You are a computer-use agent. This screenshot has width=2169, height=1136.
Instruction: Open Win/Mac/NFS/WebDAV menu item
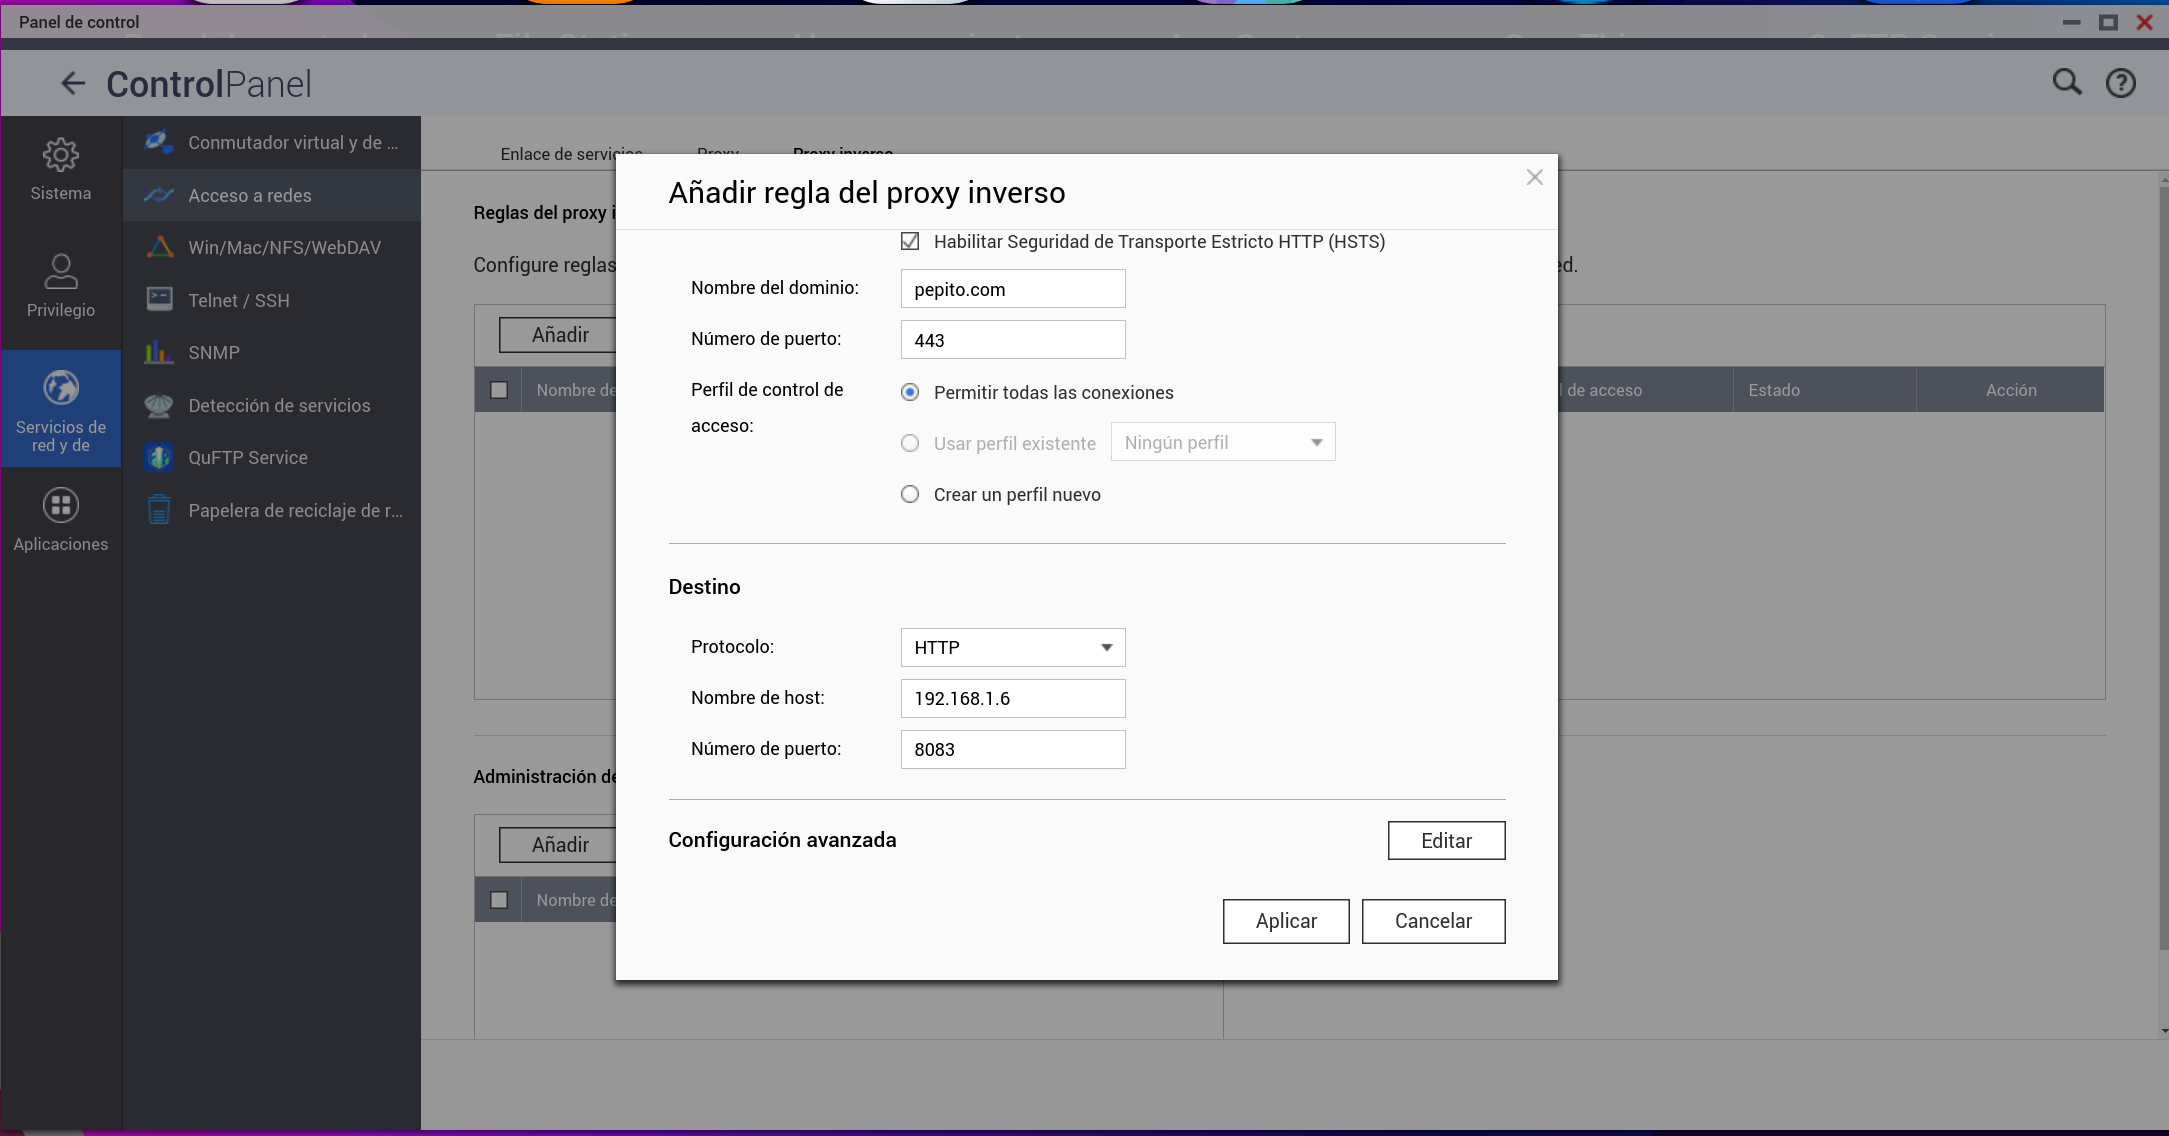click(284, 248)
